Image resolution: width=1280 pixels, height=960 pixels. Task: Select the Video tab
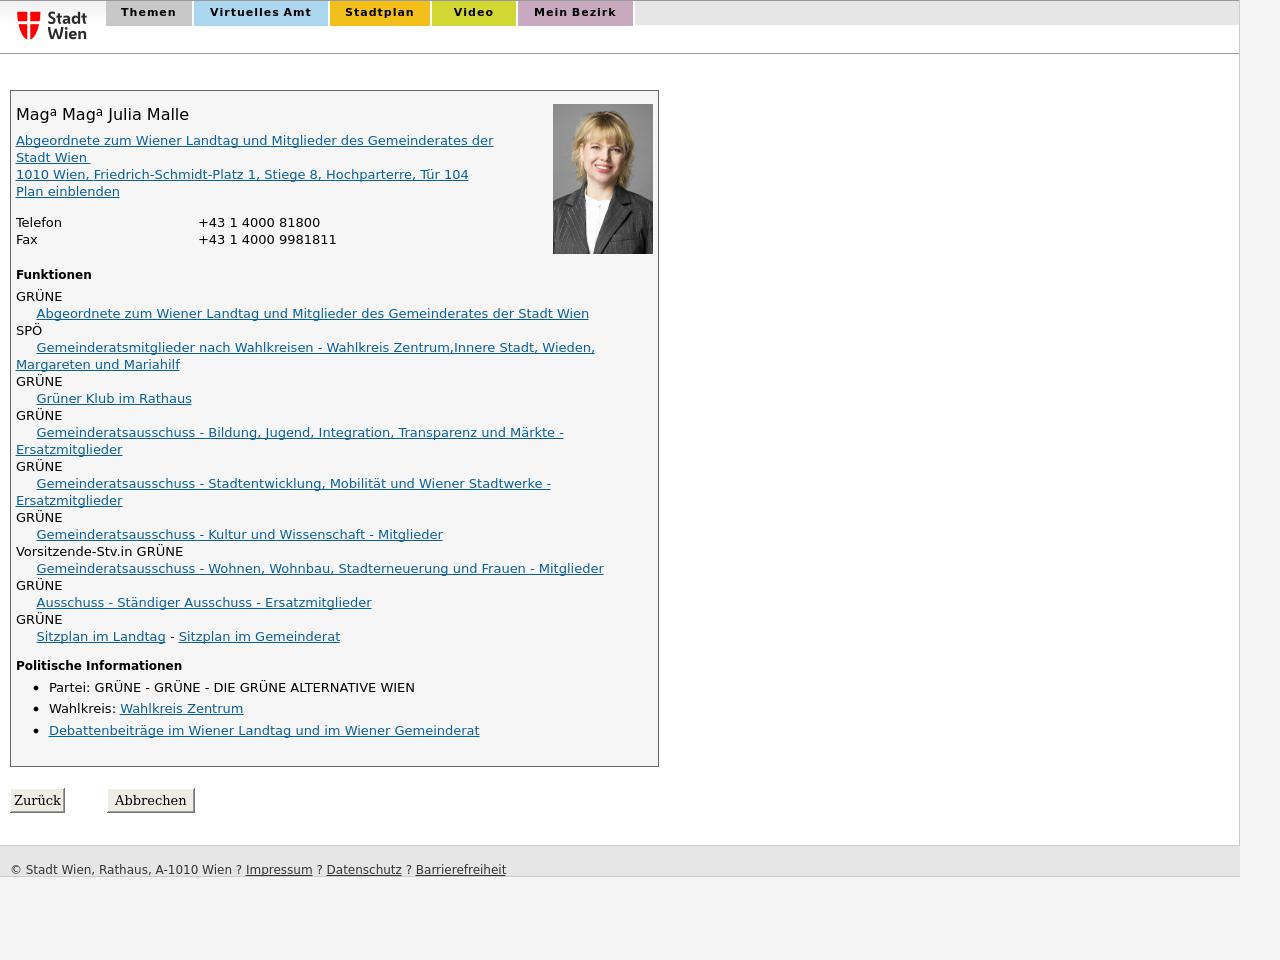pyautogui.click(x=473, y=13)
